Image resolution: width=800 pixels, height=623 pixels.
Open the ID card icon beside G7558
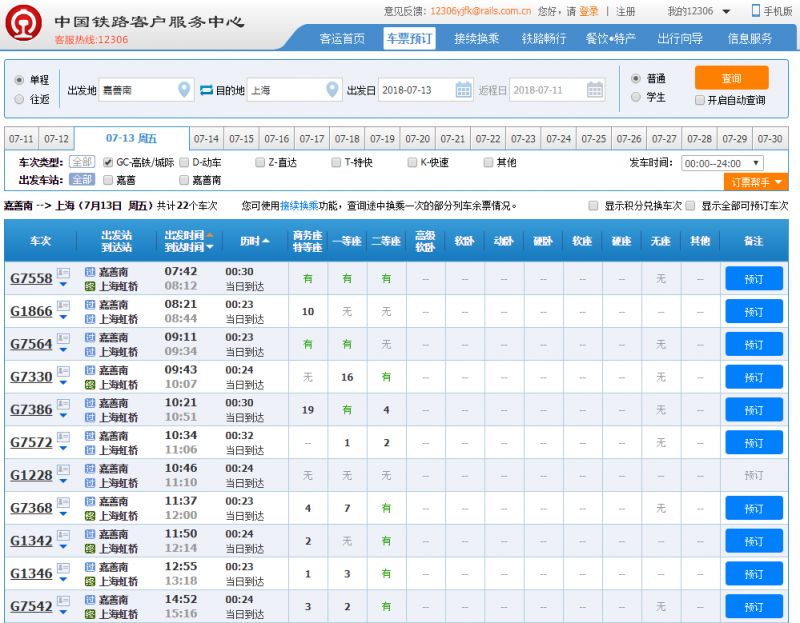click(63, 272)
